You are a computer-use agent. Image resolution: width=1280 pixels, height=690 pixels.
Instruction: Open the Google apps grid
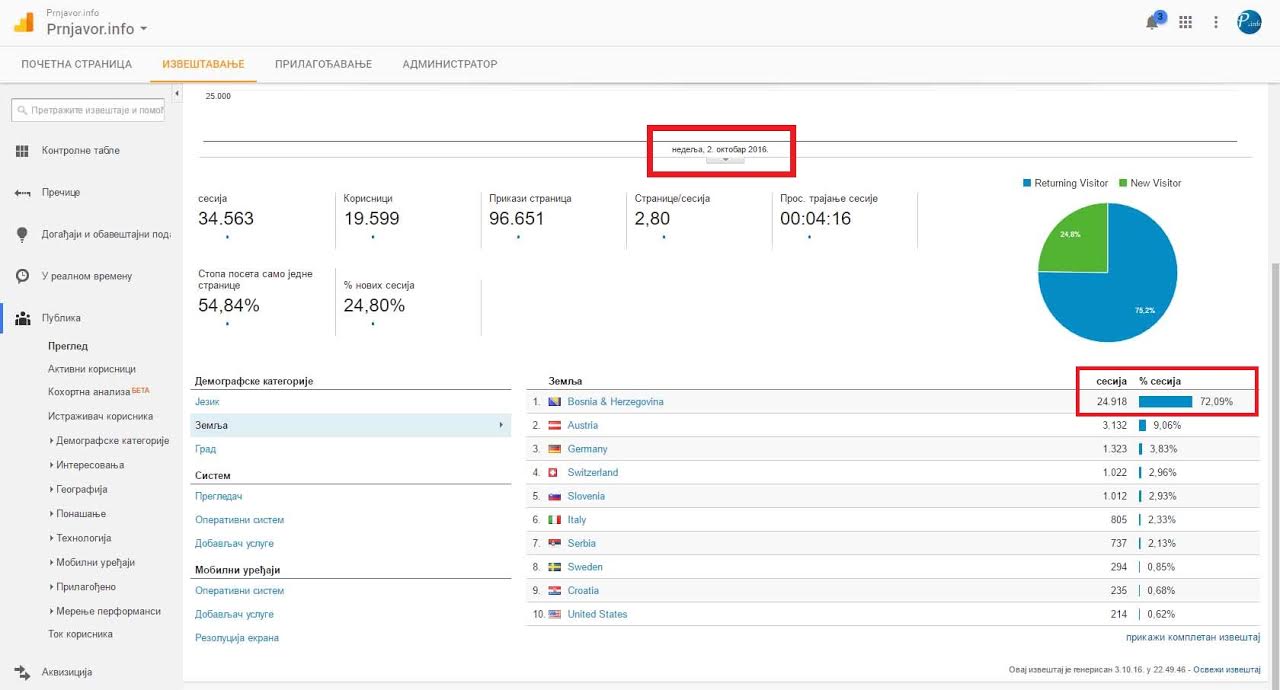1186,22
